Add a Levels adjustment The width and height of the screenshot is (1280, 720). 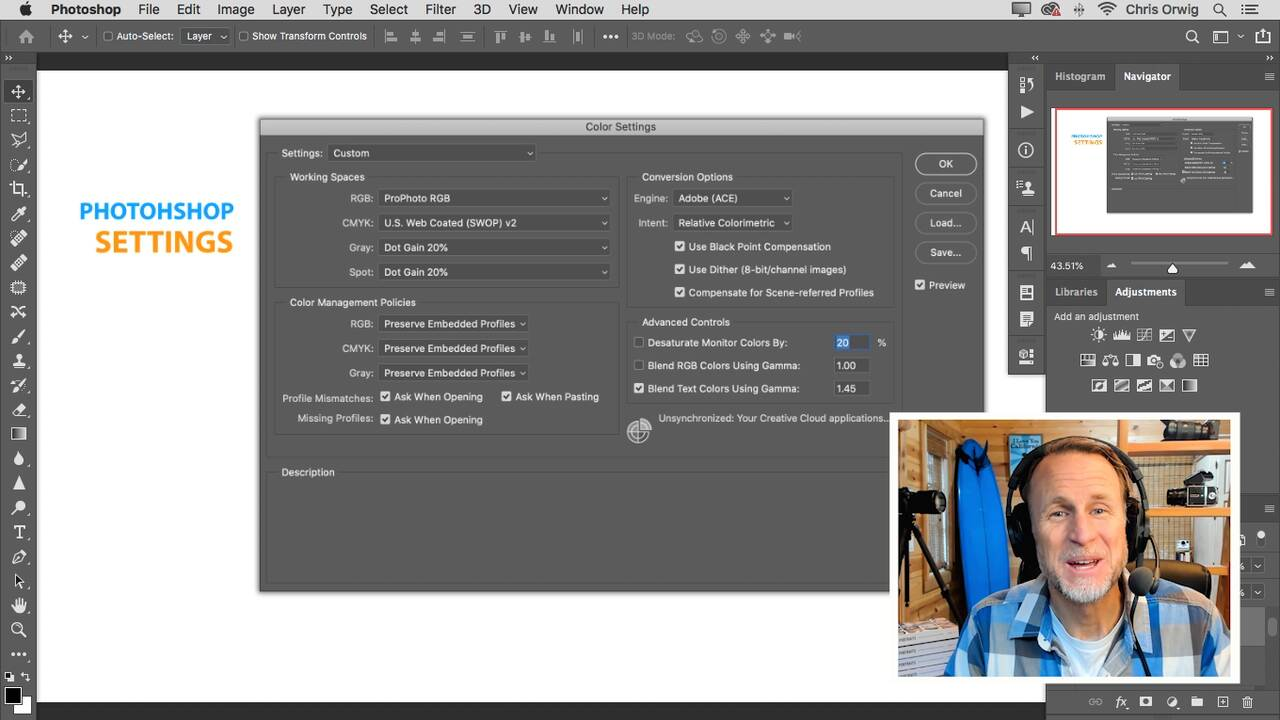point(1121,336)
